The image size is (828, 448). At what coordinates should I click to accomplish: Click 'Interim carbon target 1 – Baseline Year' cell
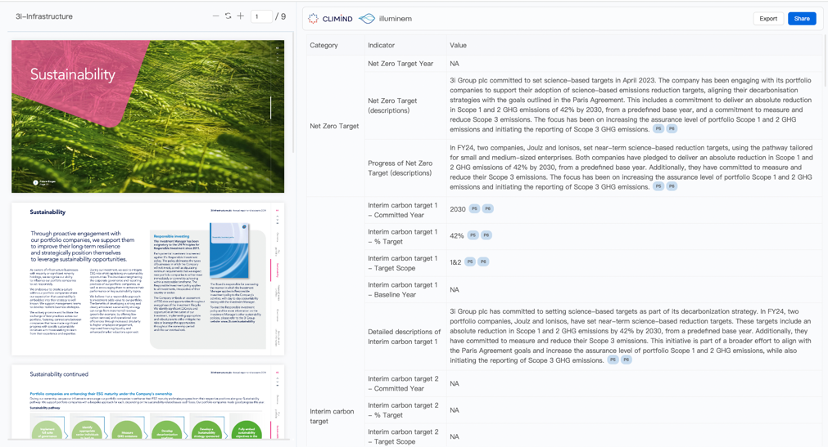403,290
